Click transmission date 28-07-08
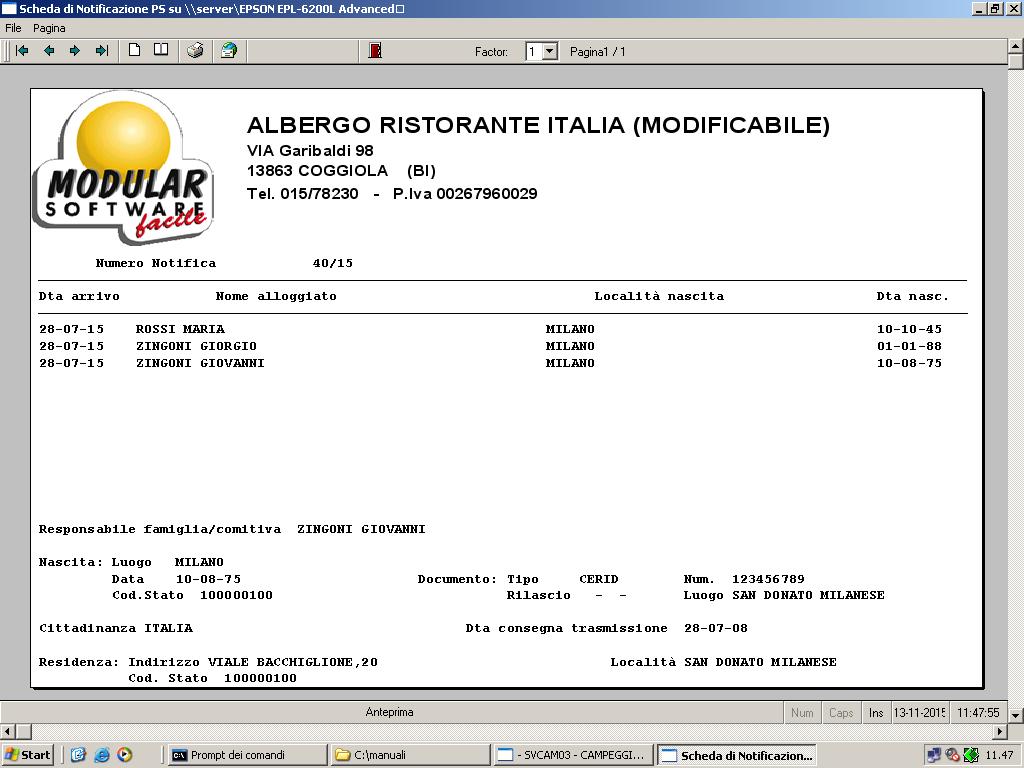Viewport: 1024px width, 768px height. click(716, 628)
